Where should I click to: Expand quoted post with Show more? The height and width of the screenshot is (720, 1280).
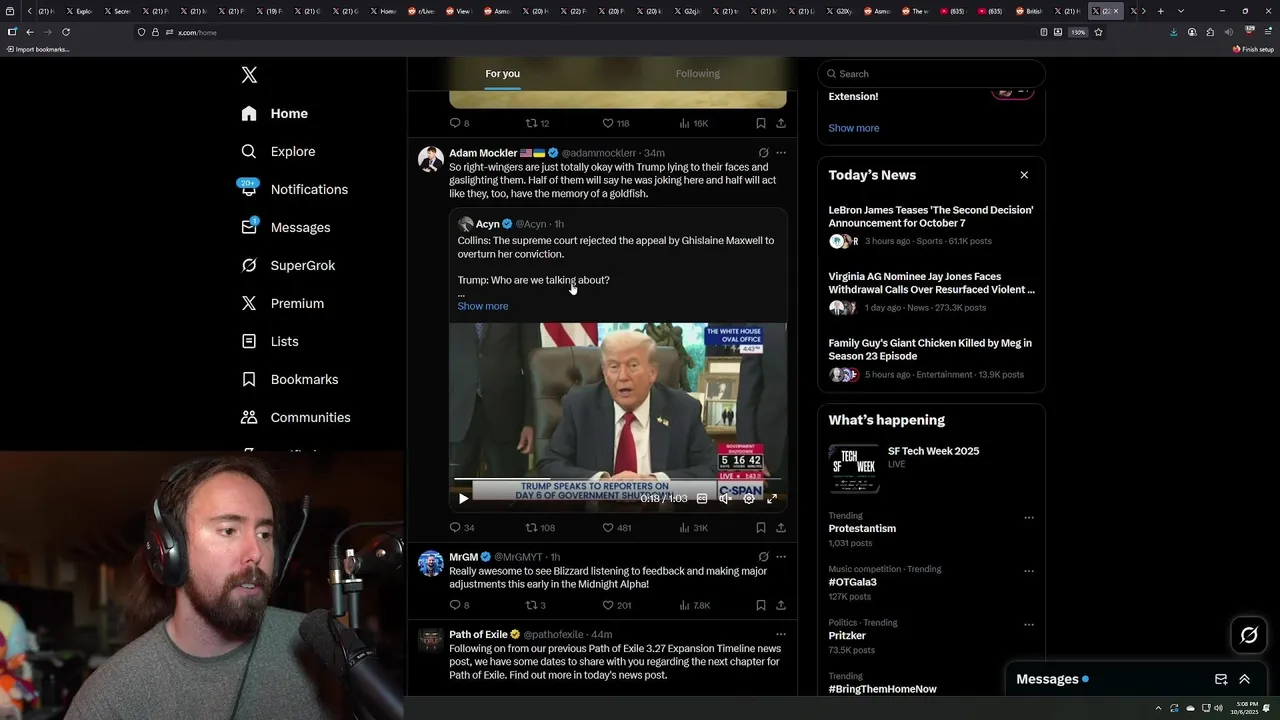pyautogui.click(x=483, y=306)
